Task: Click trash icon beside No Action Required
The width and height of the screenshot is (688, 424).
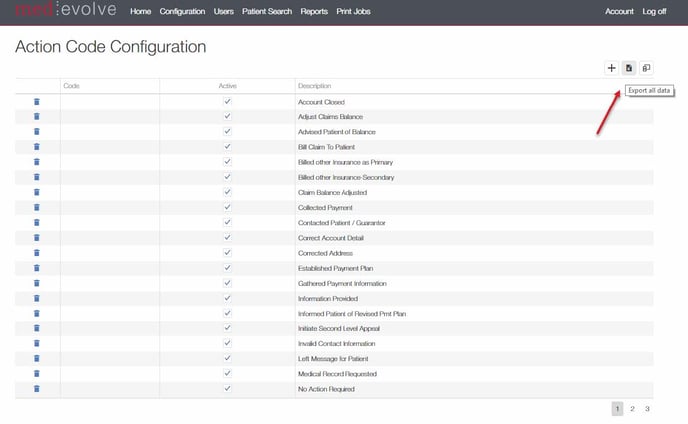Action: (37, 388)
